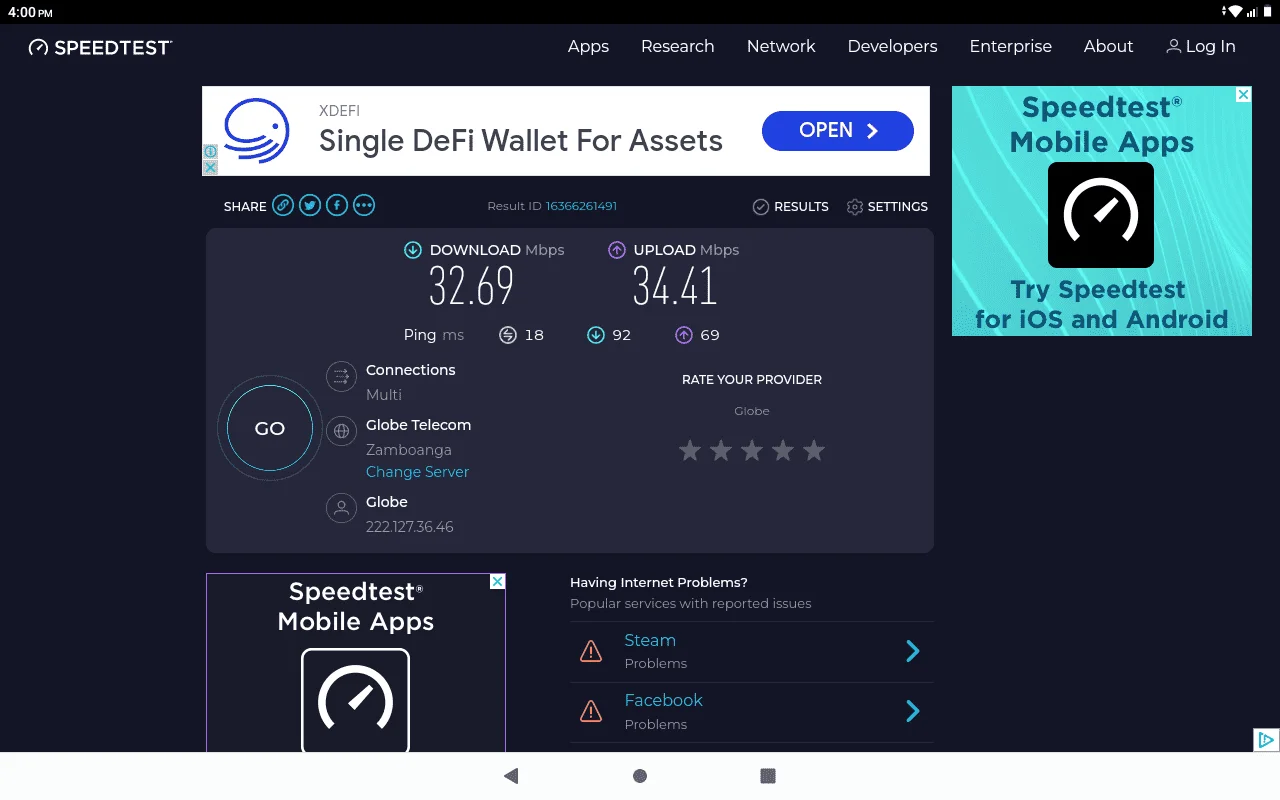Viewport: 1280px width, 800px height.
Task: Tap the Android recent apps square button
Action: pos(768,776)
